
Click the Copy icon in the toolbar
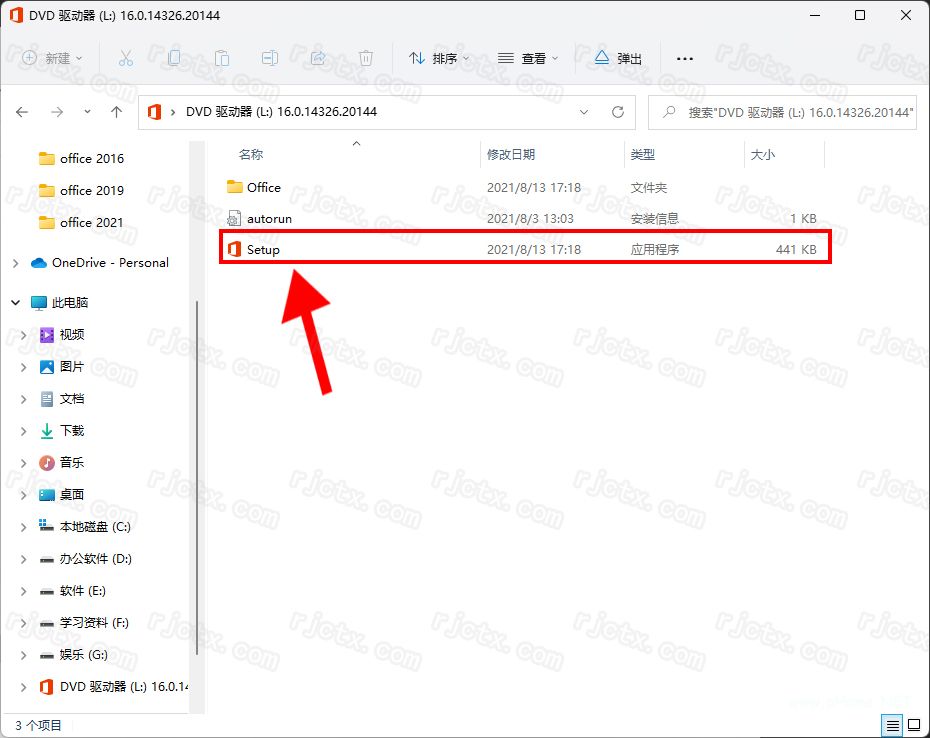pos(172,58)
